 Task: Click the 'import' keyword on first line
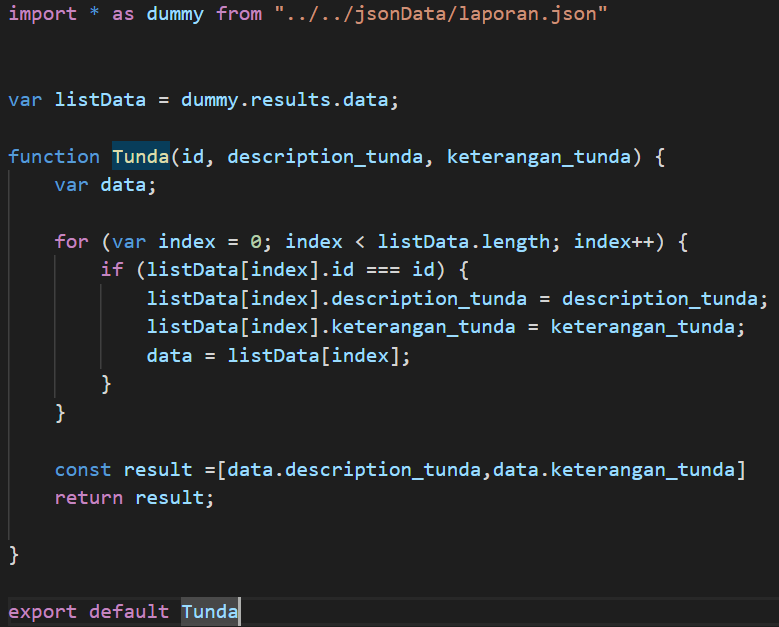[x=43, y=14]
